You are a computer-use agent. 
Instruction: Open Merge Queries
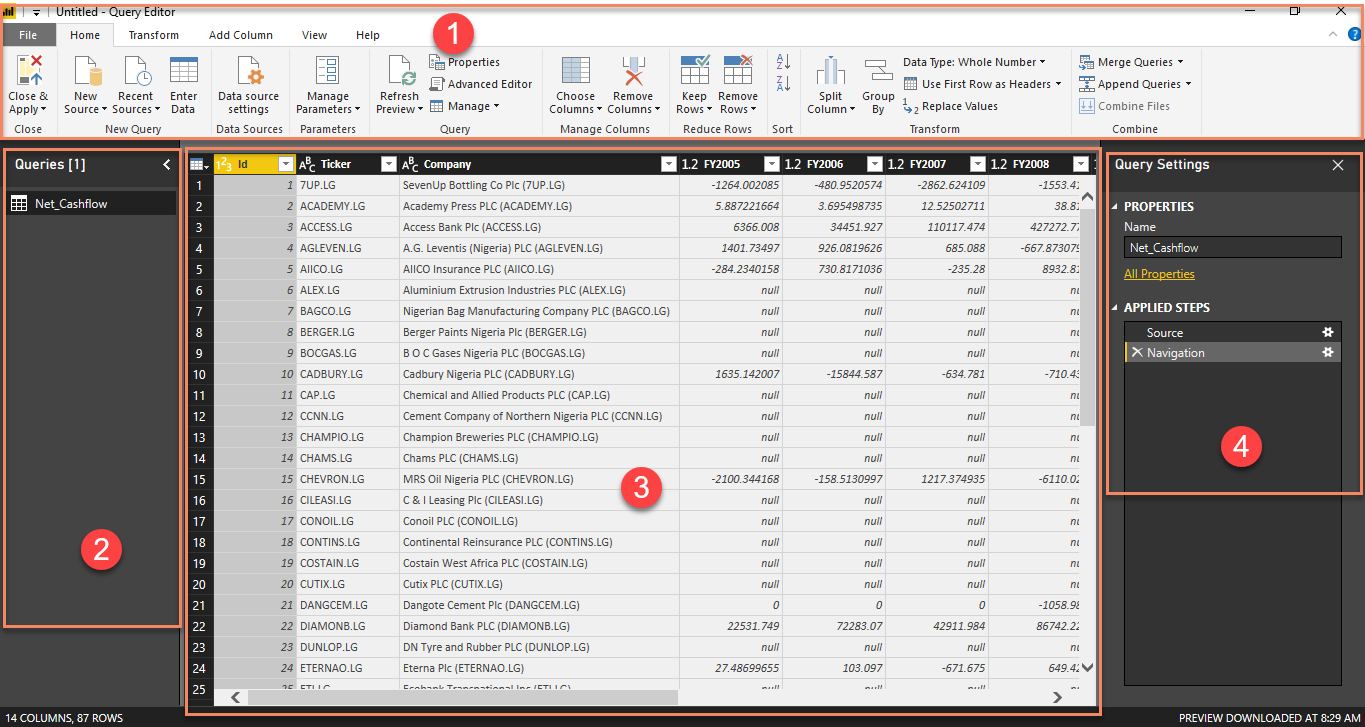(x=1133, y=61)
